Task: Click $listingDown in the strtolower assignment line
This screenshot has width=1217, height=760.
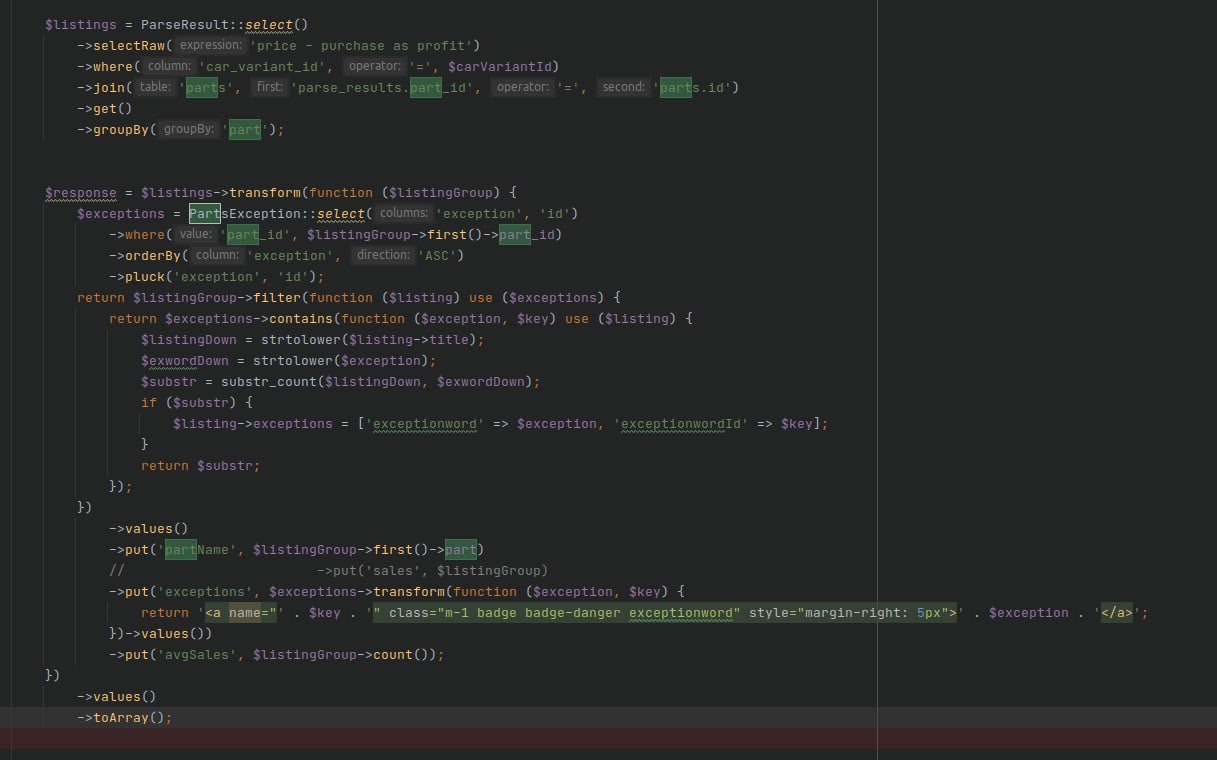Action: 189,339
